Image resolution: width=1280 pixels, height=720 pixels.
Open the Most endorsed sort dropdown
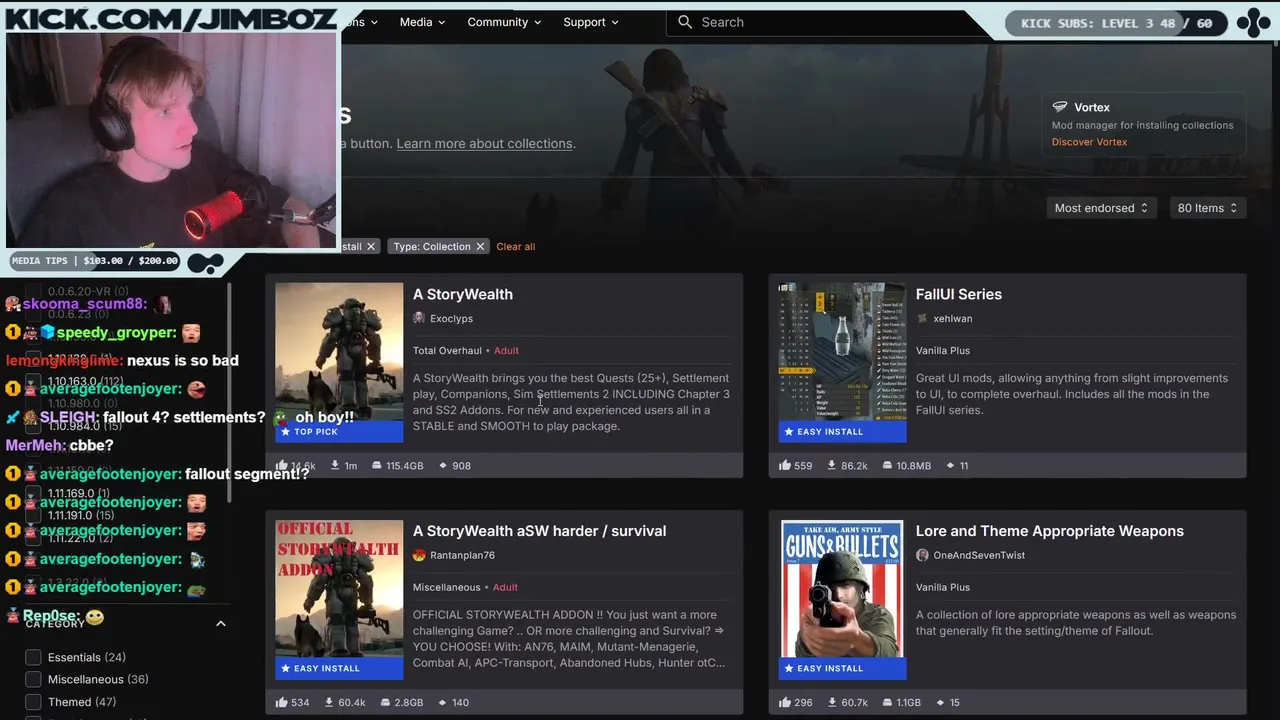pyautogui.click(x=1101, y=208)
